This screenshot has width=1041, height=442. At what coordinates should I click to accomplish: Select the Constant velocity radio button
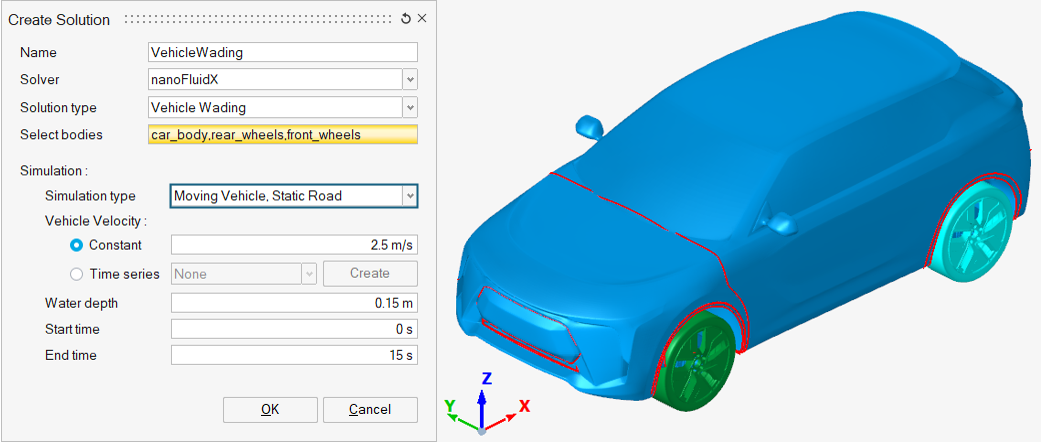(76, 245)
